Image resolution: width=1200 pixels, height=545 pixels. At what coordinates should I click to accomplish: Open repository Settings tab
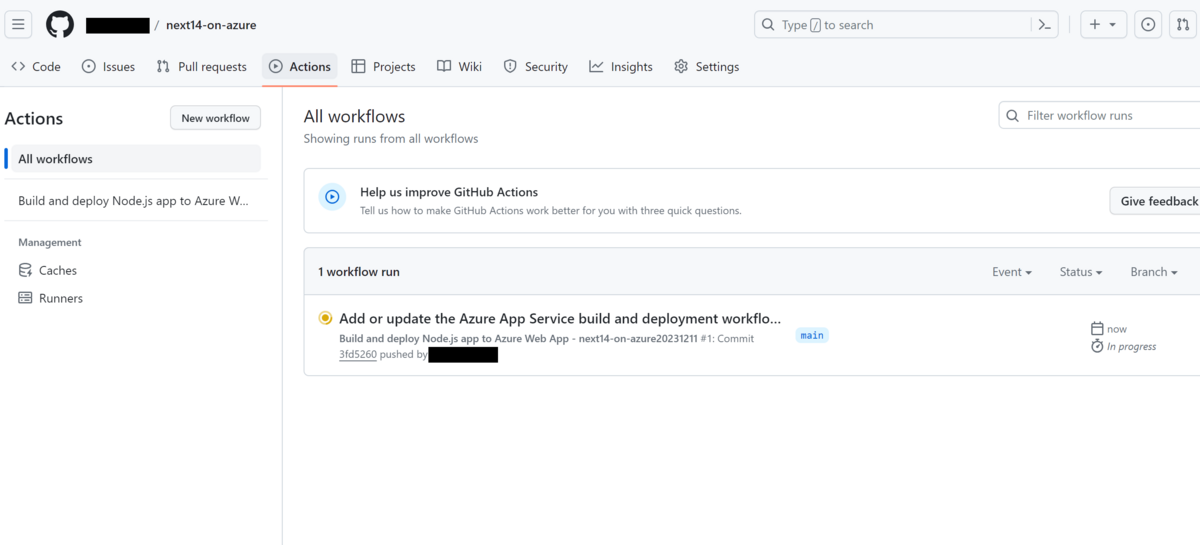click(707, 67)
